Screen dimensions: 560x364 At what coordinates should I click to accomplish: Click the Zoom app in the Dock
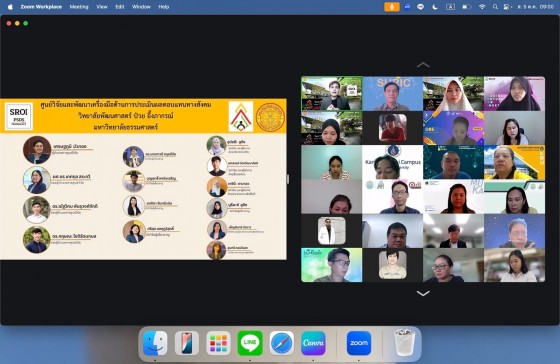pos(359,343)
